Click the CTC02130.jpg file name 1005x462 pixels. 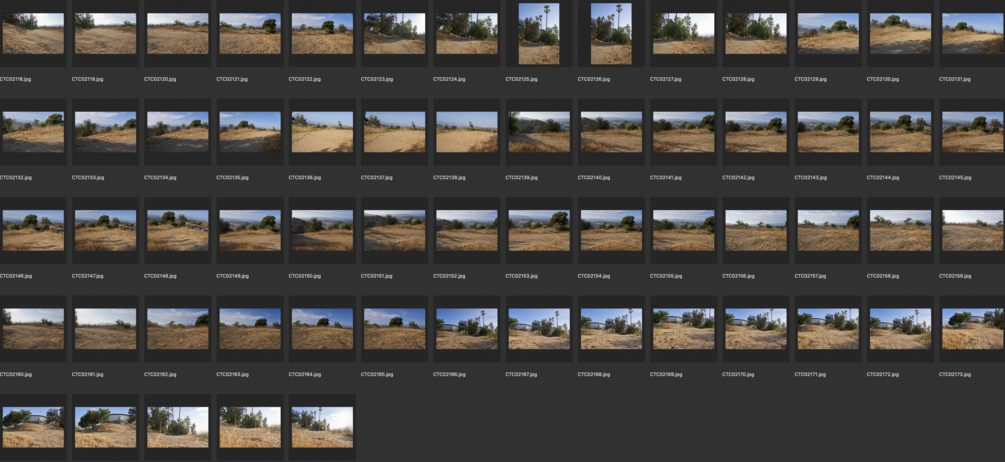click(x=883, y=79)
